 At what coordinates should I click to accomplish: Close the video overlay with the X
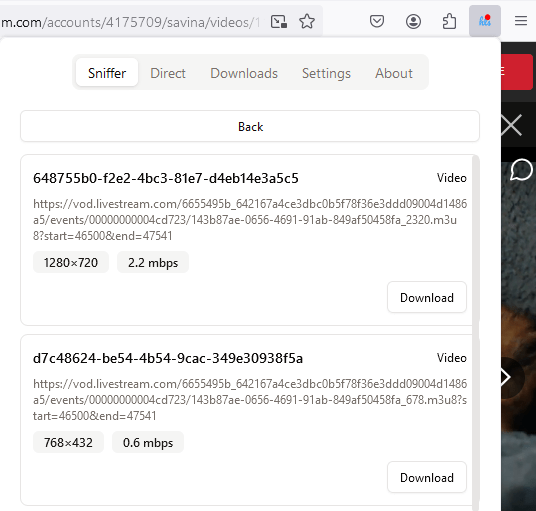(512, 125)
